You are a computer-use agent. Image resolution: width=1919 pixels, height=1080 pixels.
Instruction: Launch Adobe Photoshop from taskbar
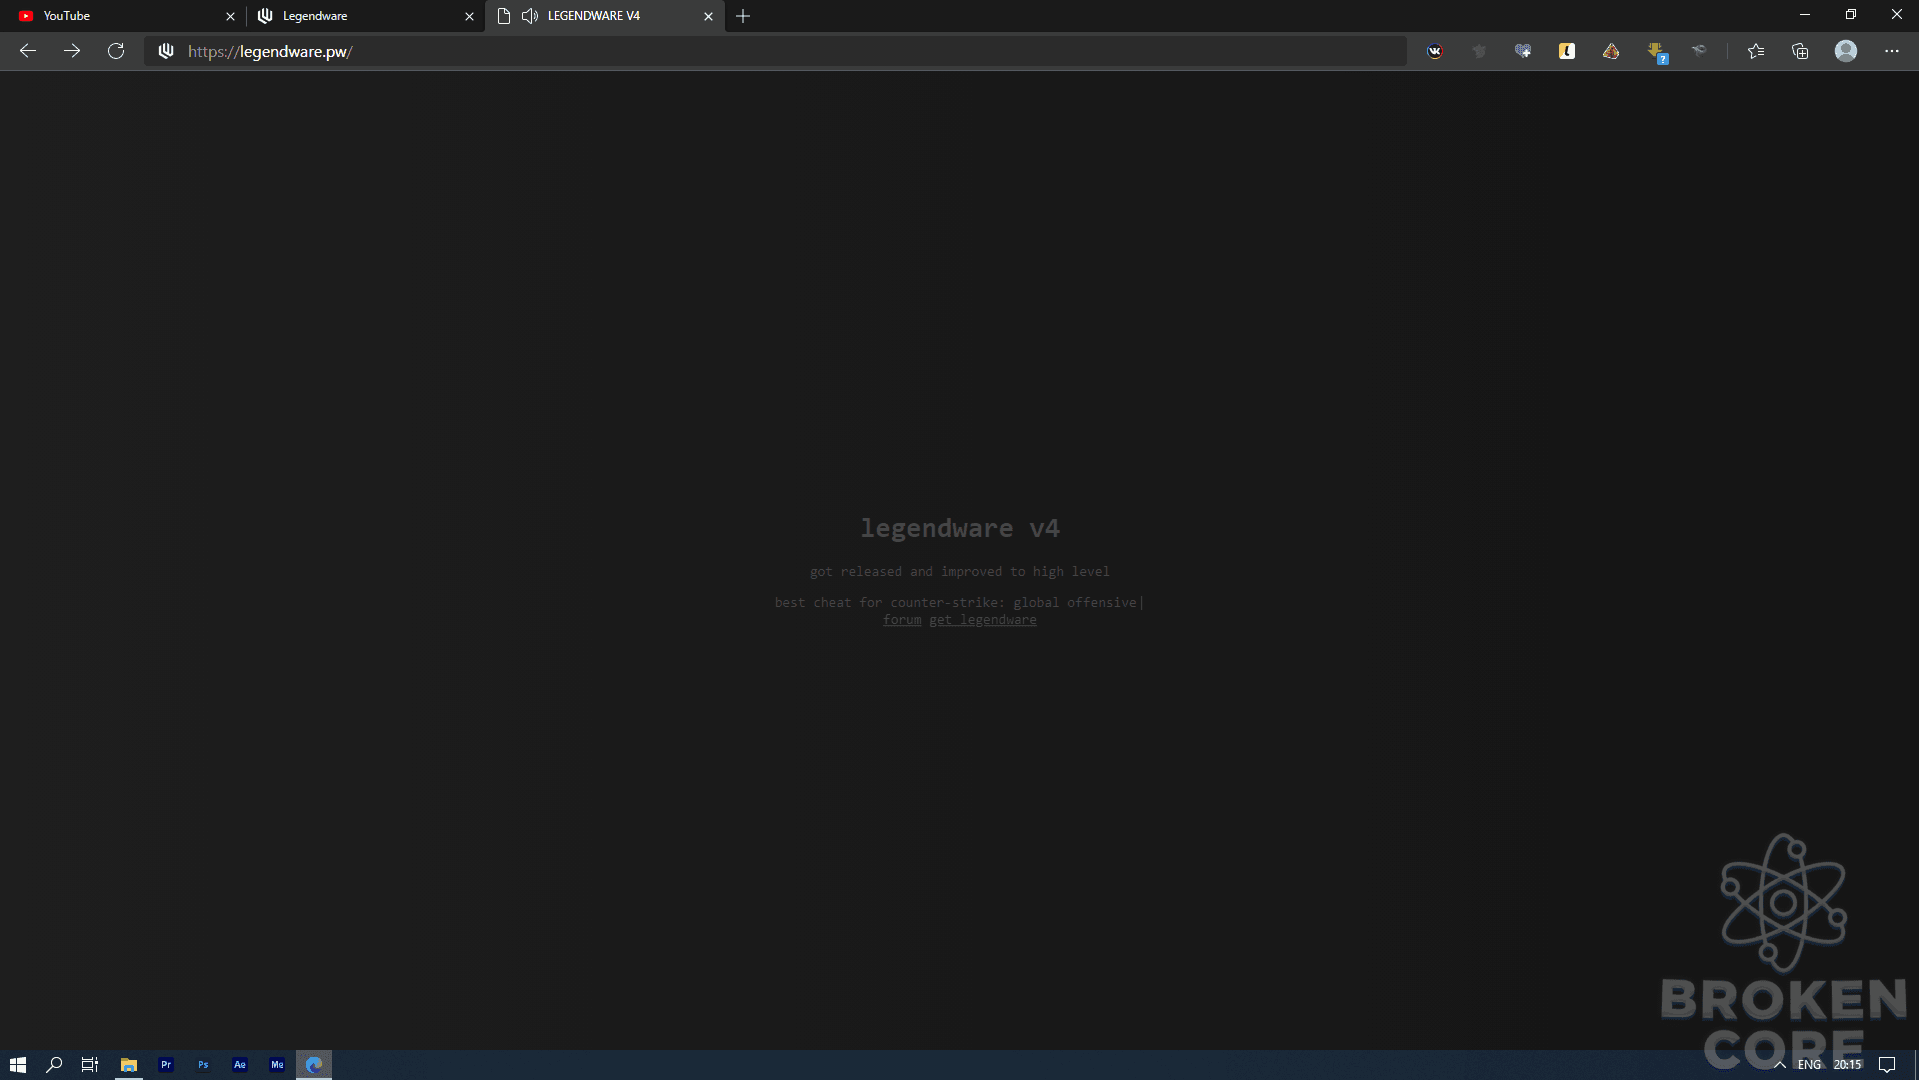(x=203, y=1065)
